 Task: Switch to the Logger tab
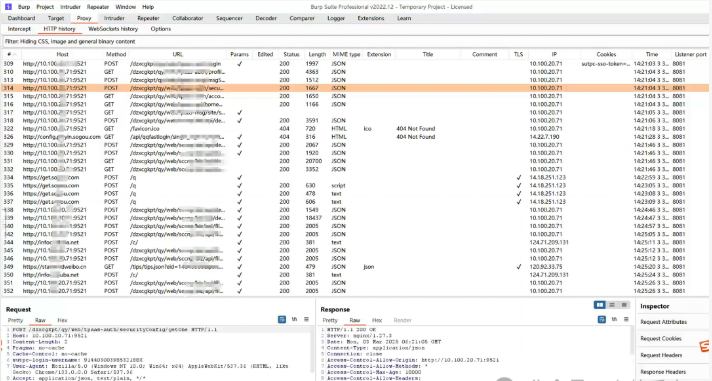(x=336, y=18)
